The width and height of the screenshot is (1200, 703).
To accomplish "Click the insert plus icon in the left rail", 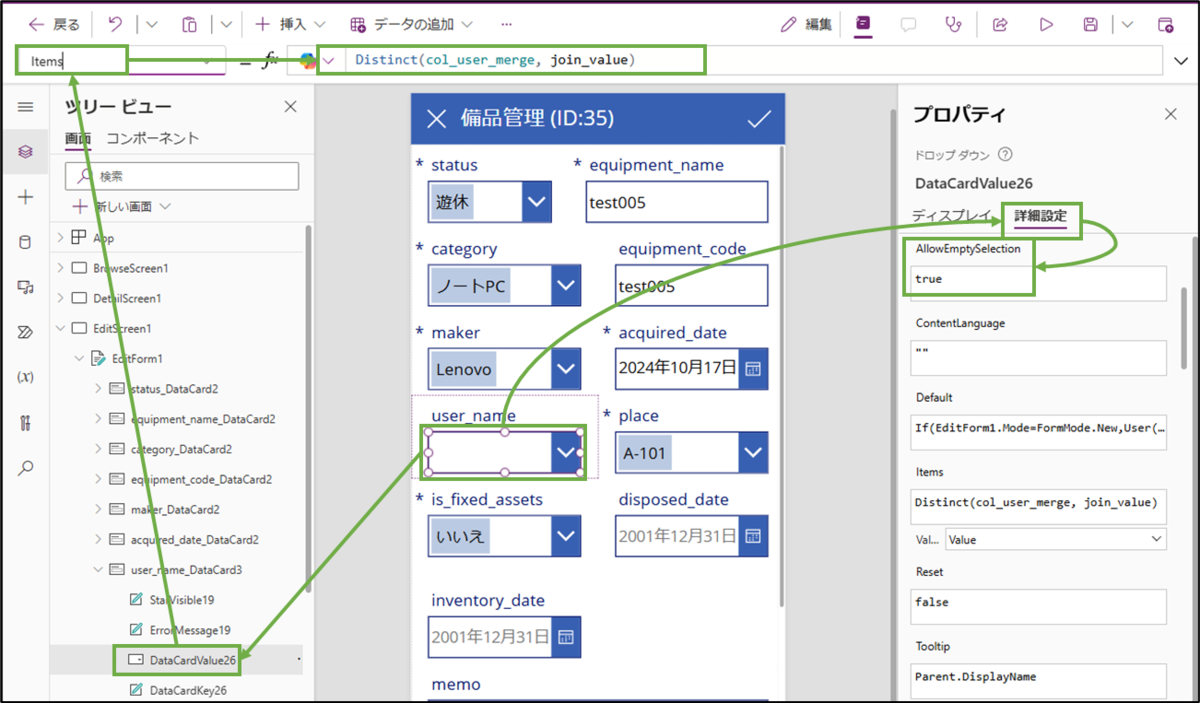I will click(26, 197).
